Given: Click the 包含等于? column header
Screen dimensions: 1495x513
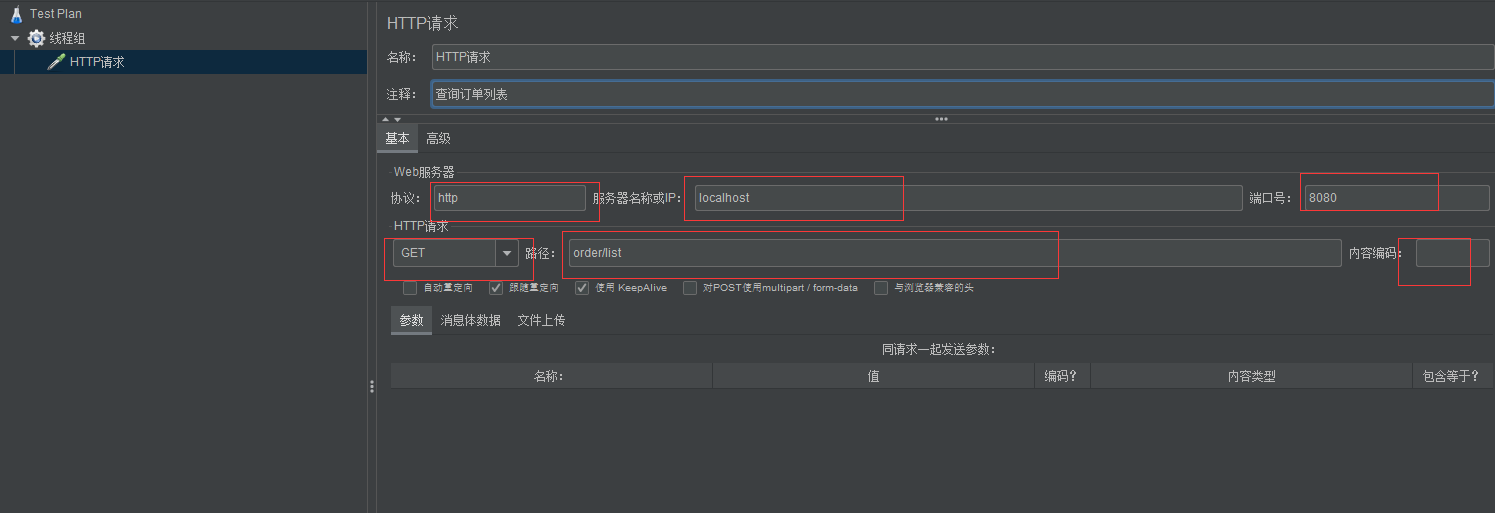Looking at the screenshot, I should pos(1452,376).
